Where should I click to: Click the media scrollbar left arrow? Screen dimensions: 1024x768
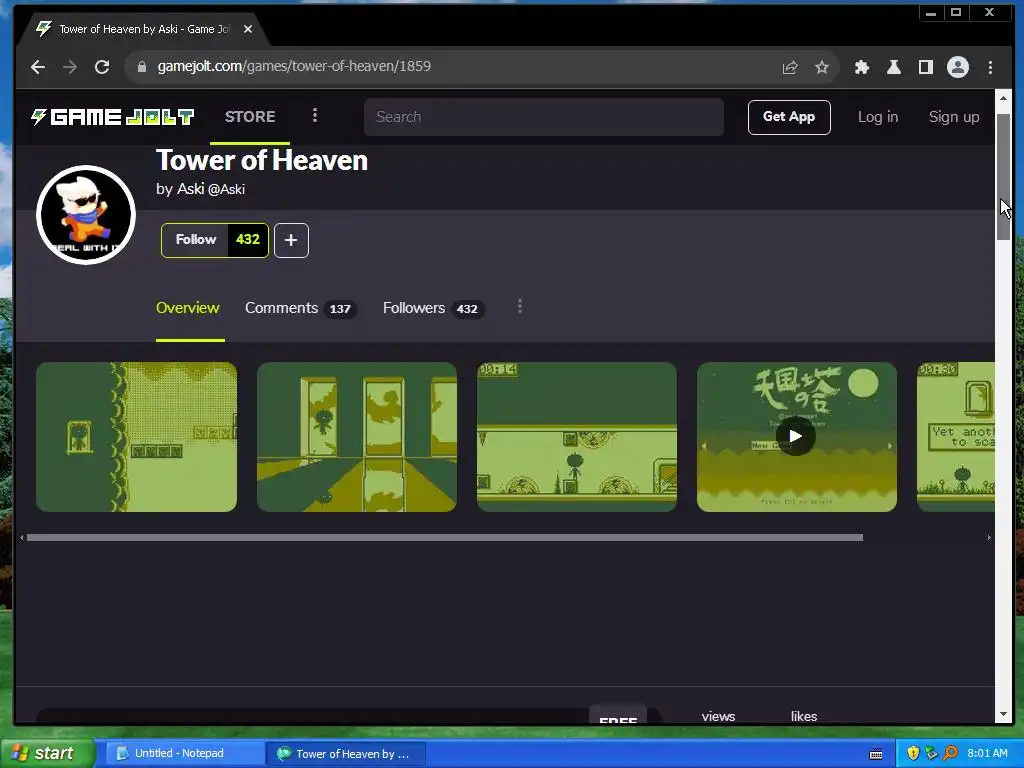point(22,537)
